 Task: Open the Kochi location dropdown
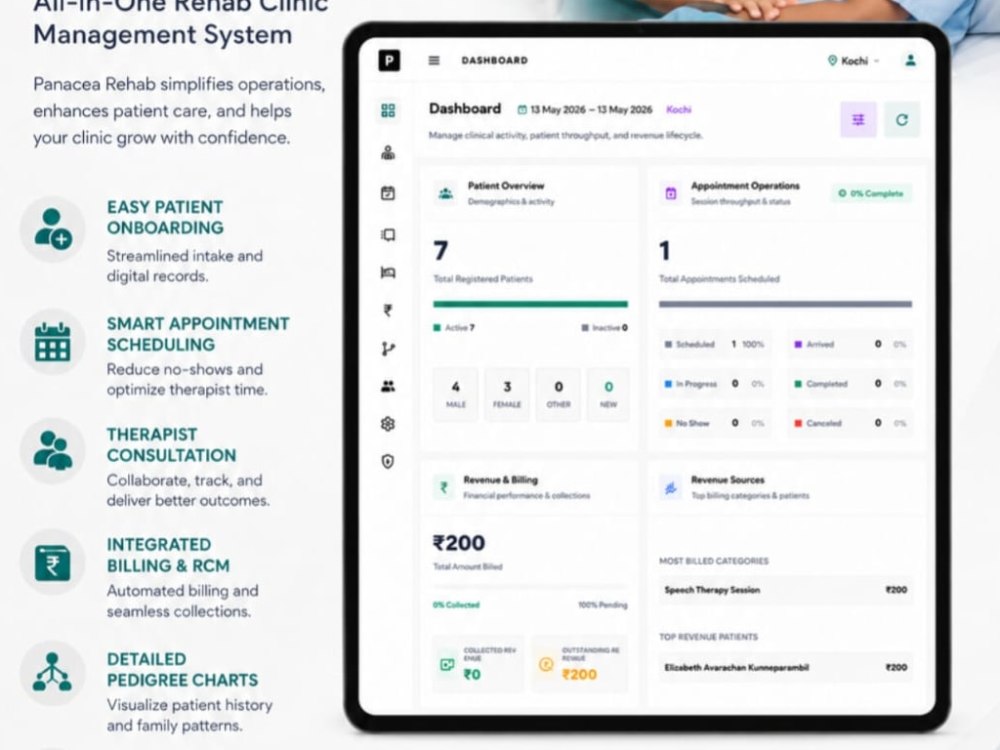853,61
